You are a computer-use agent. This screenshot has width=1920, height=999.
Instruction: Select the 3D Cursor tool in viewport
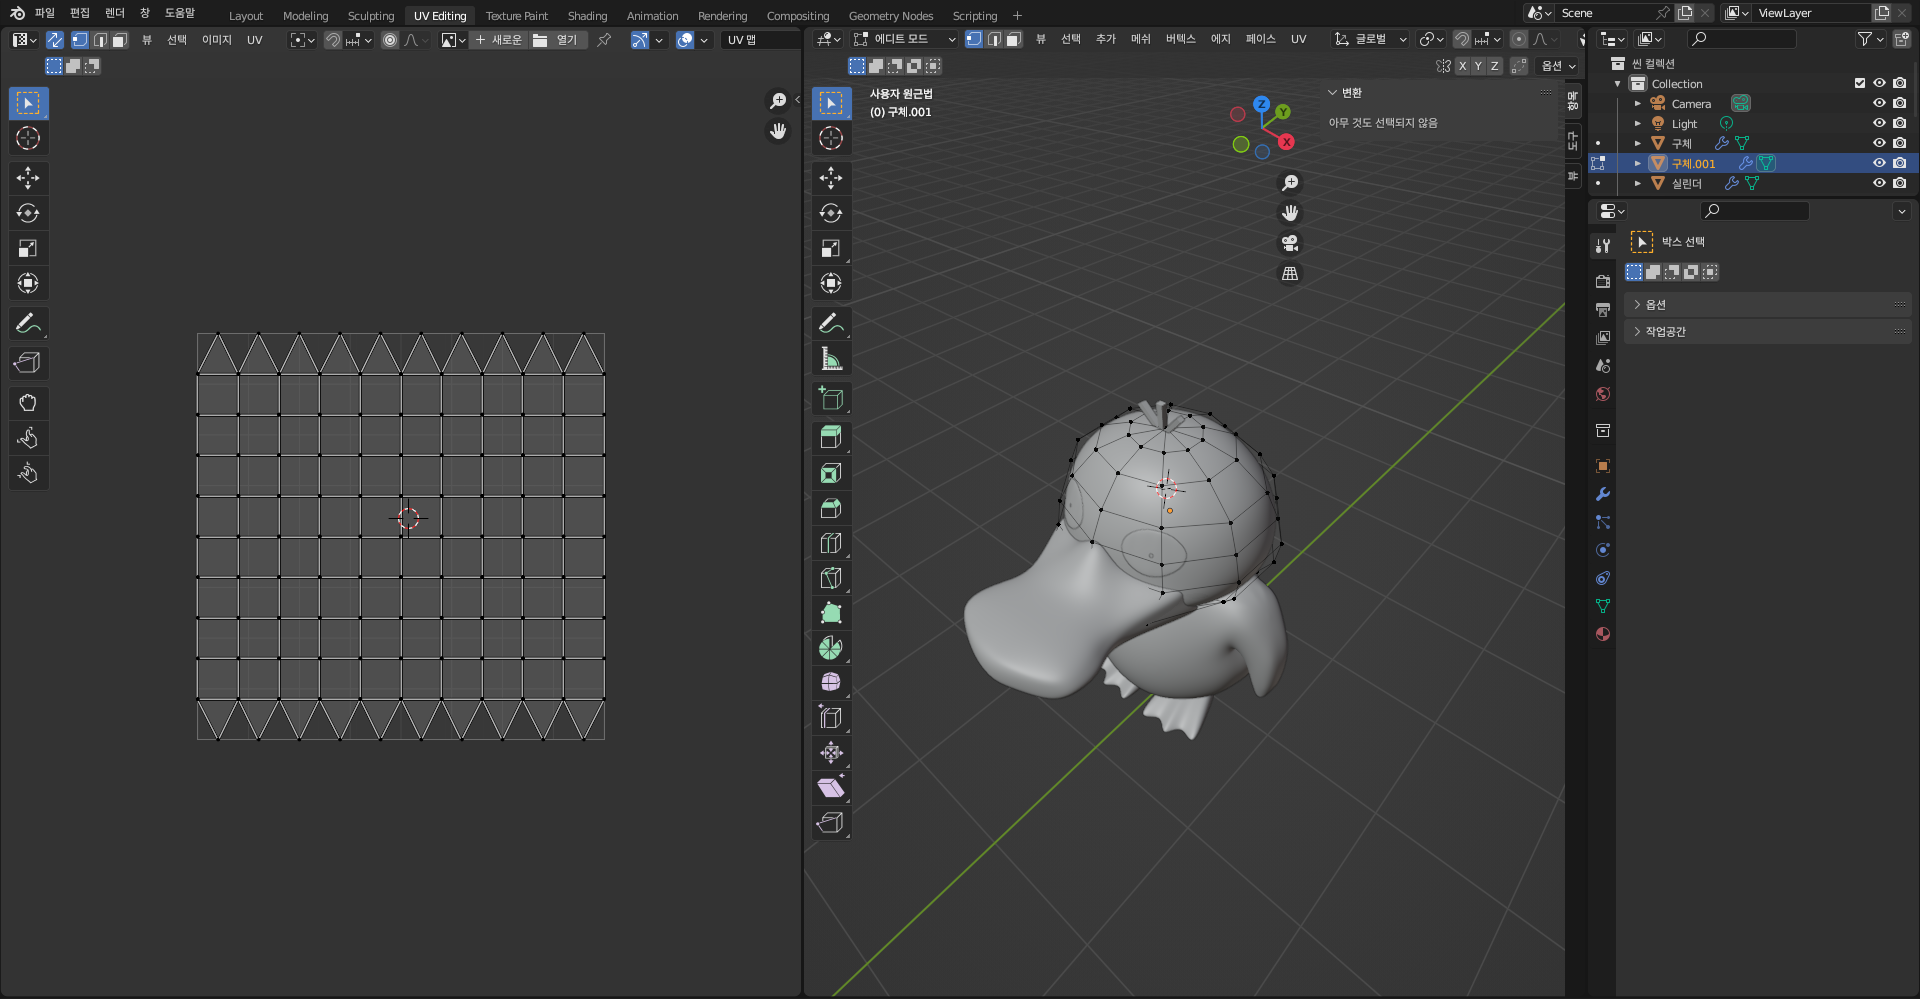[x=831, y=138]
